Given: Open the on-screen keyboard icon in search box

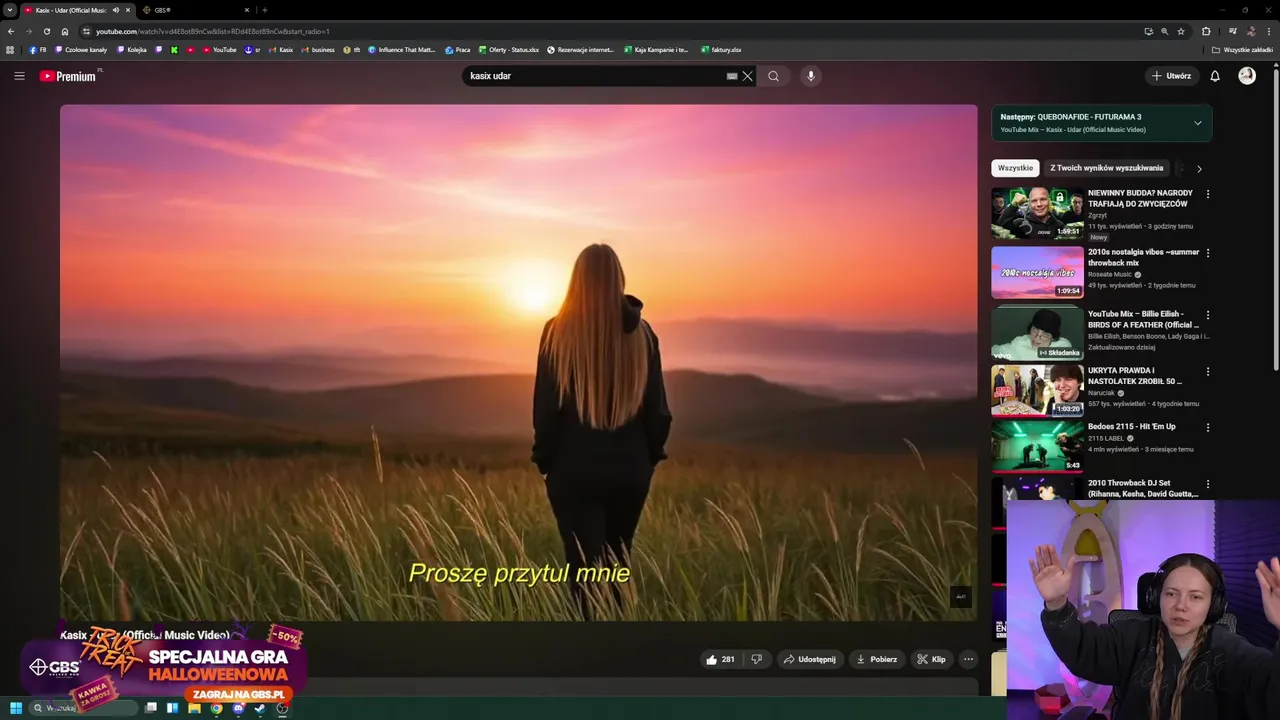Looking at the screenshot, I should point(732,76).
